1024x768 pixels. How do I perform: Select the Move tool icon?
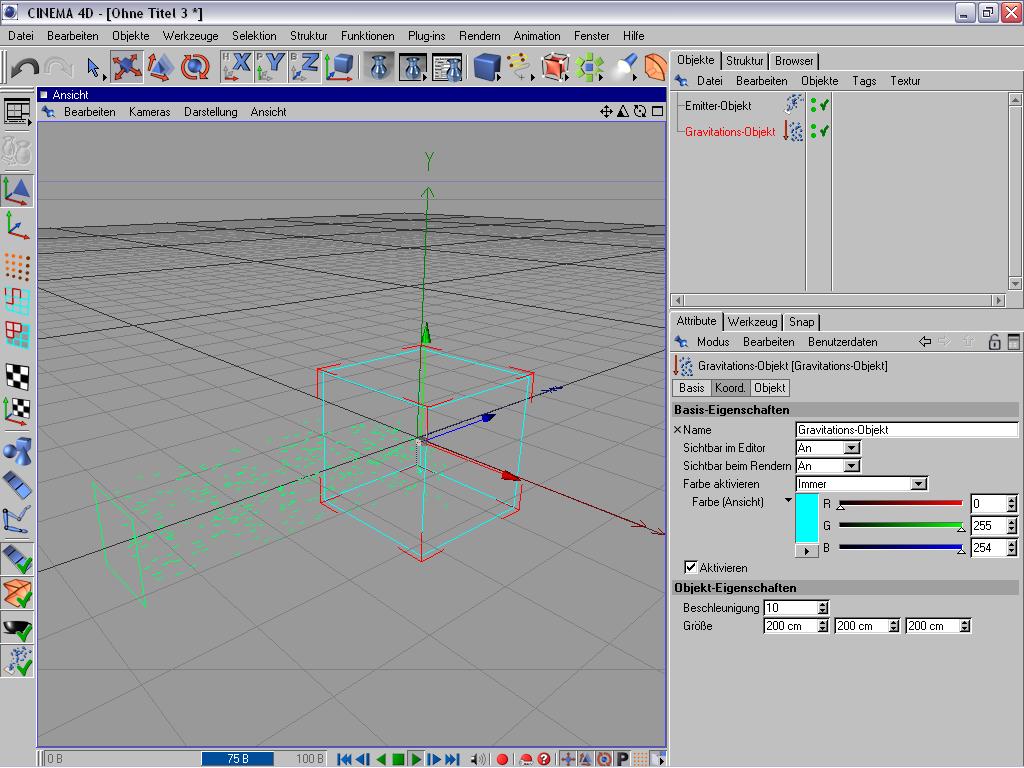[x=127, y=67]
